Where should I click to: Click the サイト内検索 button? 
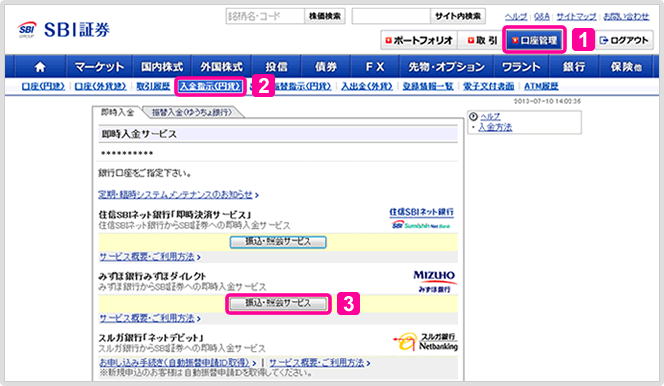tap(458, 16)
